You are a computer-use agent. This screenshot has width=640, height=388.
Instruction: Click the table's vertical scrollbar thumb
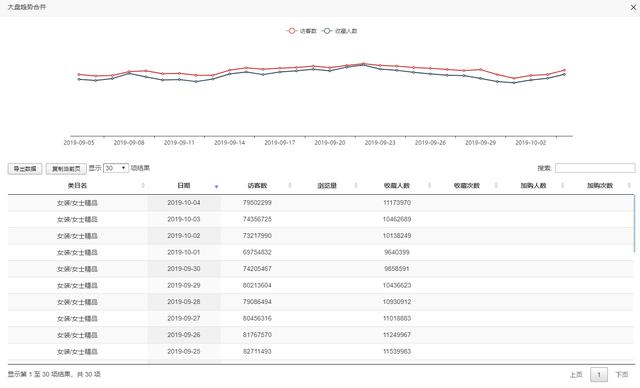(634, 224)
